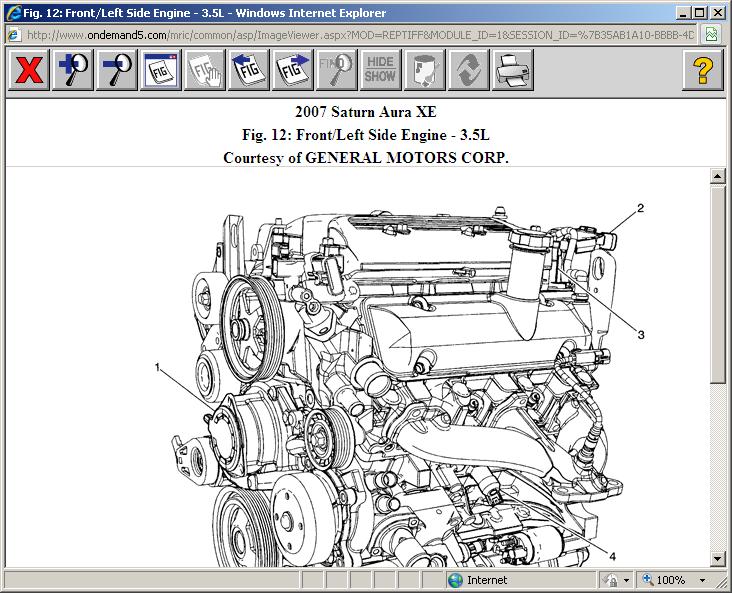Click the Internet Explorer page icon in address bar
The height and width of the screenshot is (593, 732).
pyautogui.click(x=14, y=35)
